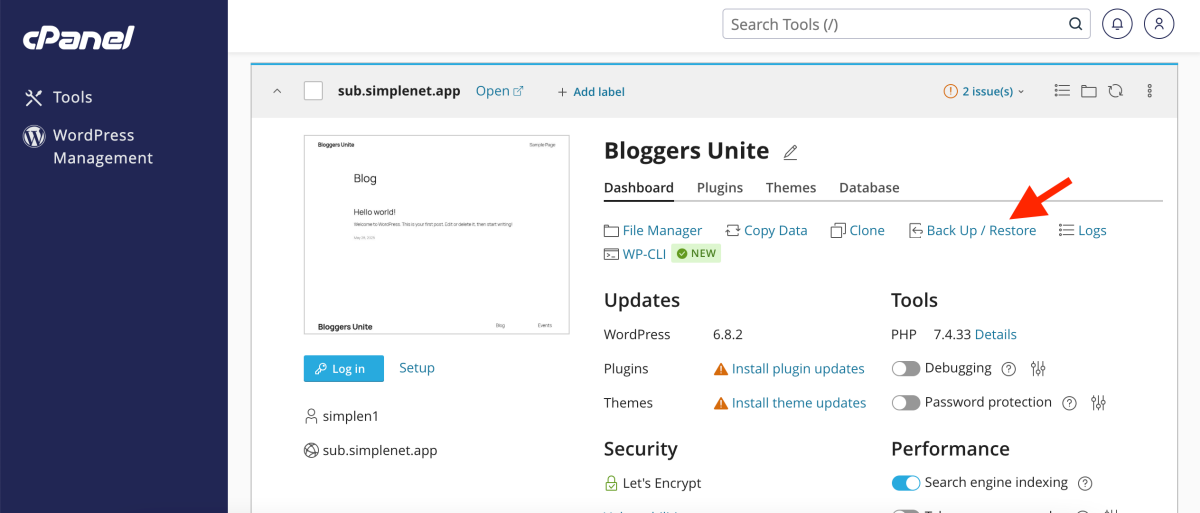Screen dimensions: 1200x513
Task: Open the Password protection settings sliders icon
Action: 1099,403
